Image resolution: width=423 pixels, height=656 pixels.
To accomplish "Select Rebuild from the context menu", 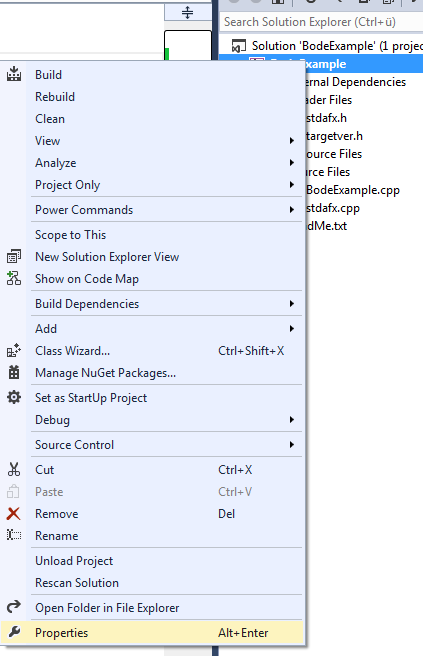I will click(55, 97).
